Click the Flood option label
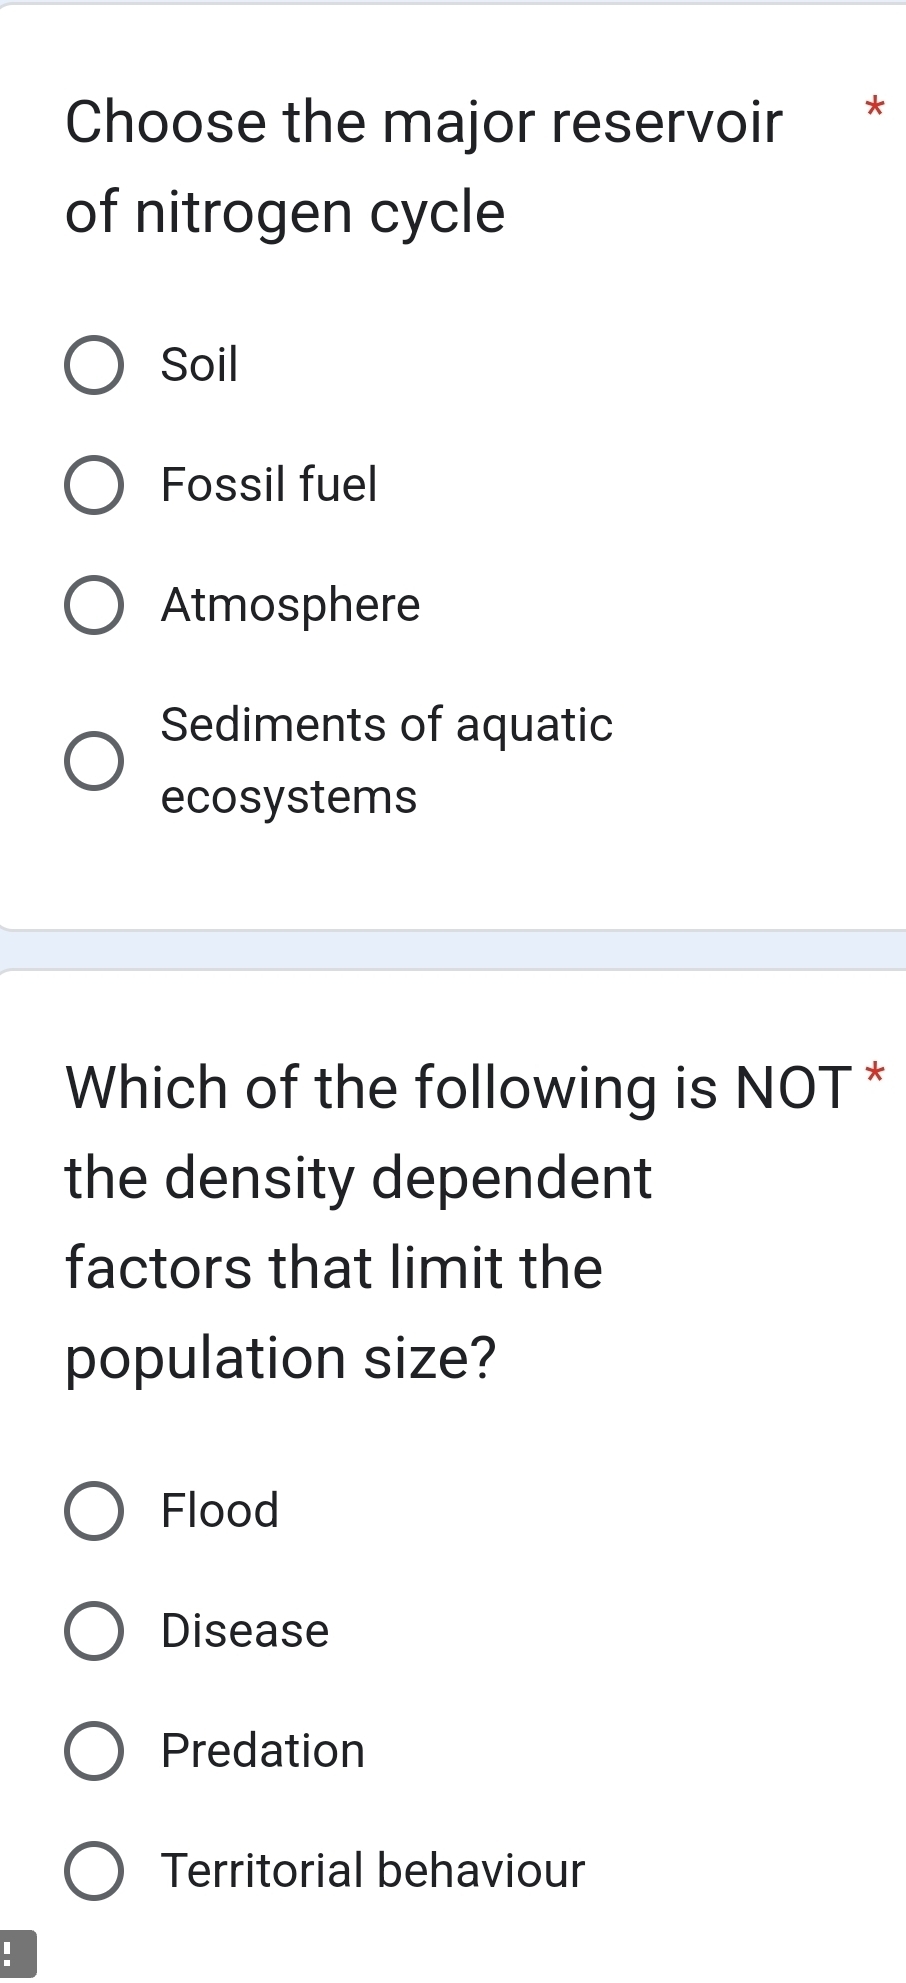 218,1511
